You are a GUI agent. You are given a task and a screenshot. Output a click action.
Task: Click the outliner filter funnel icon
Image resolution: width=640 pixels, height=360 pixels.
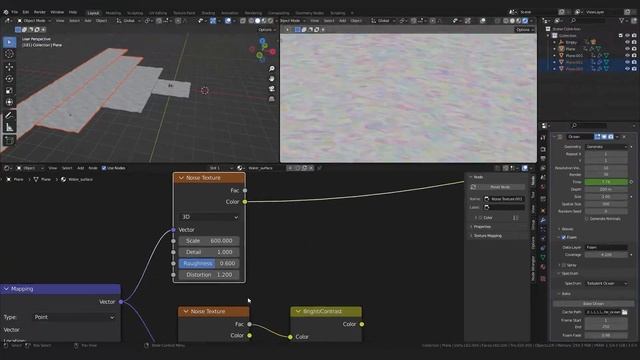622,20
